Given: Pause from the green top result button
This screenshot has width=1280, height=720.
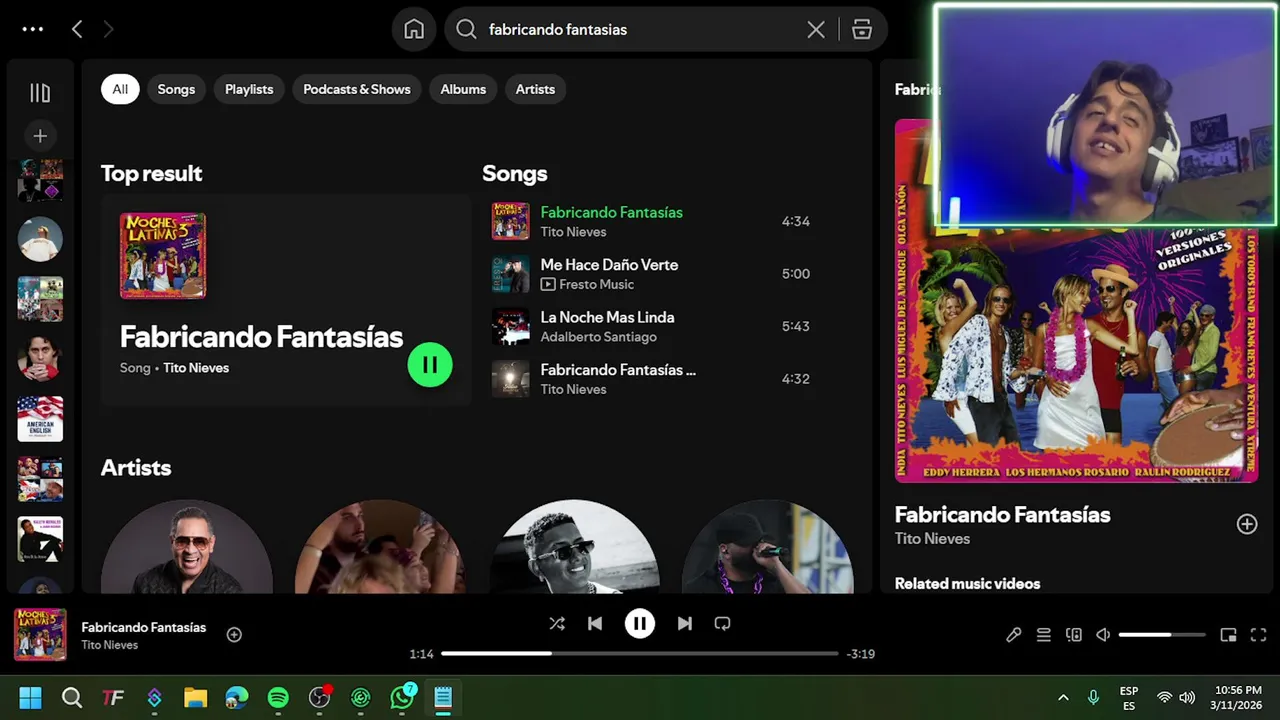Looking at the screenshot, I should click(430, 365).
